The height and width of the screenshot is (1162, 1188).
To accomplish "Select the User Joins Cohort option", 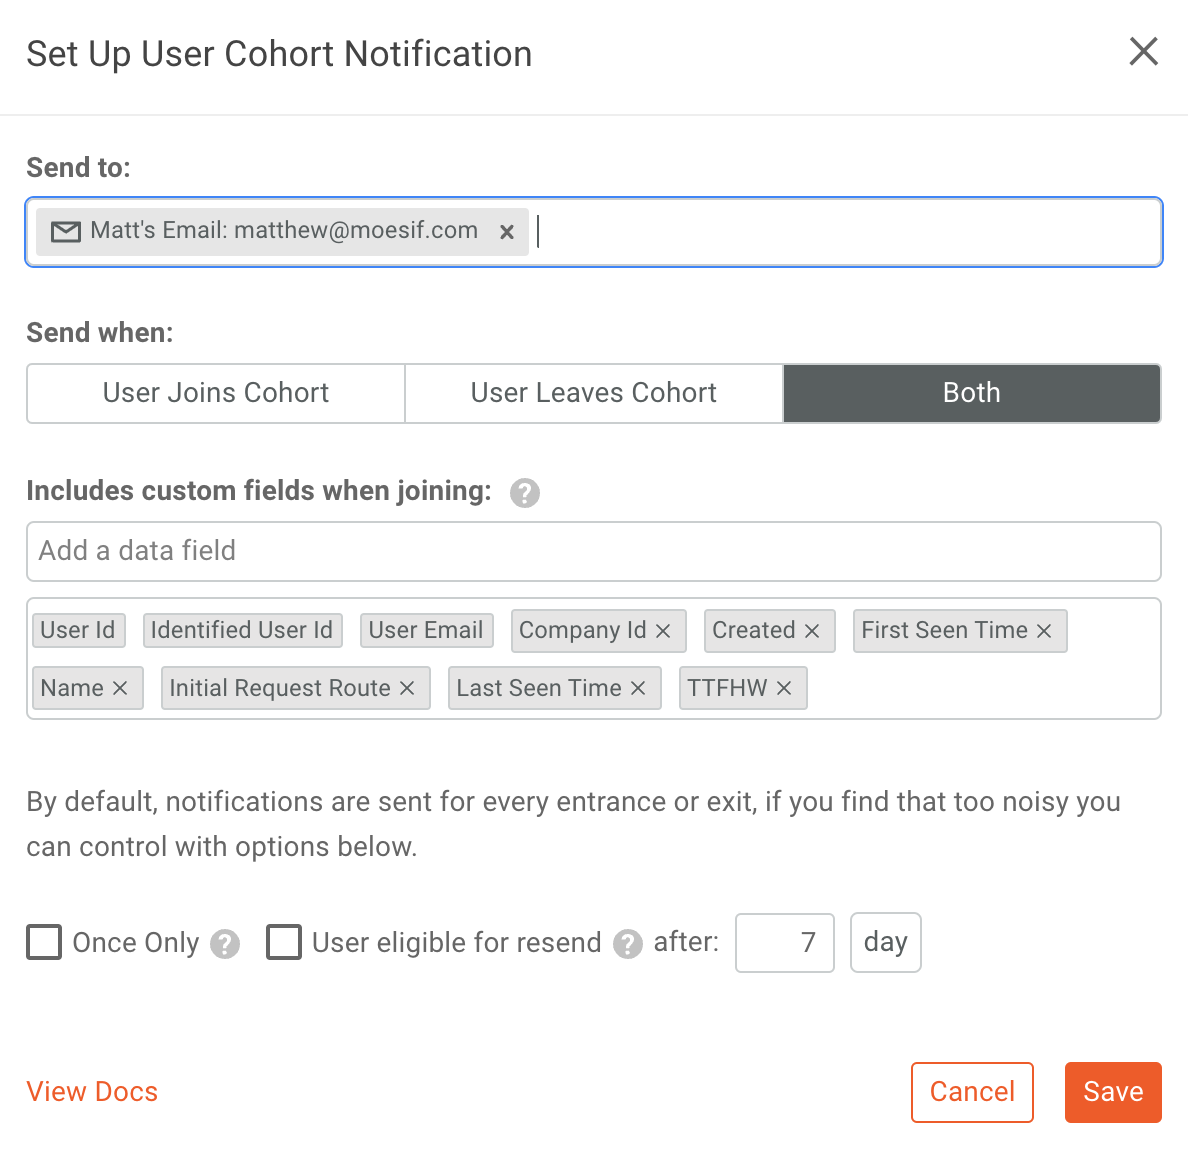I will click(x=214, y=393).
